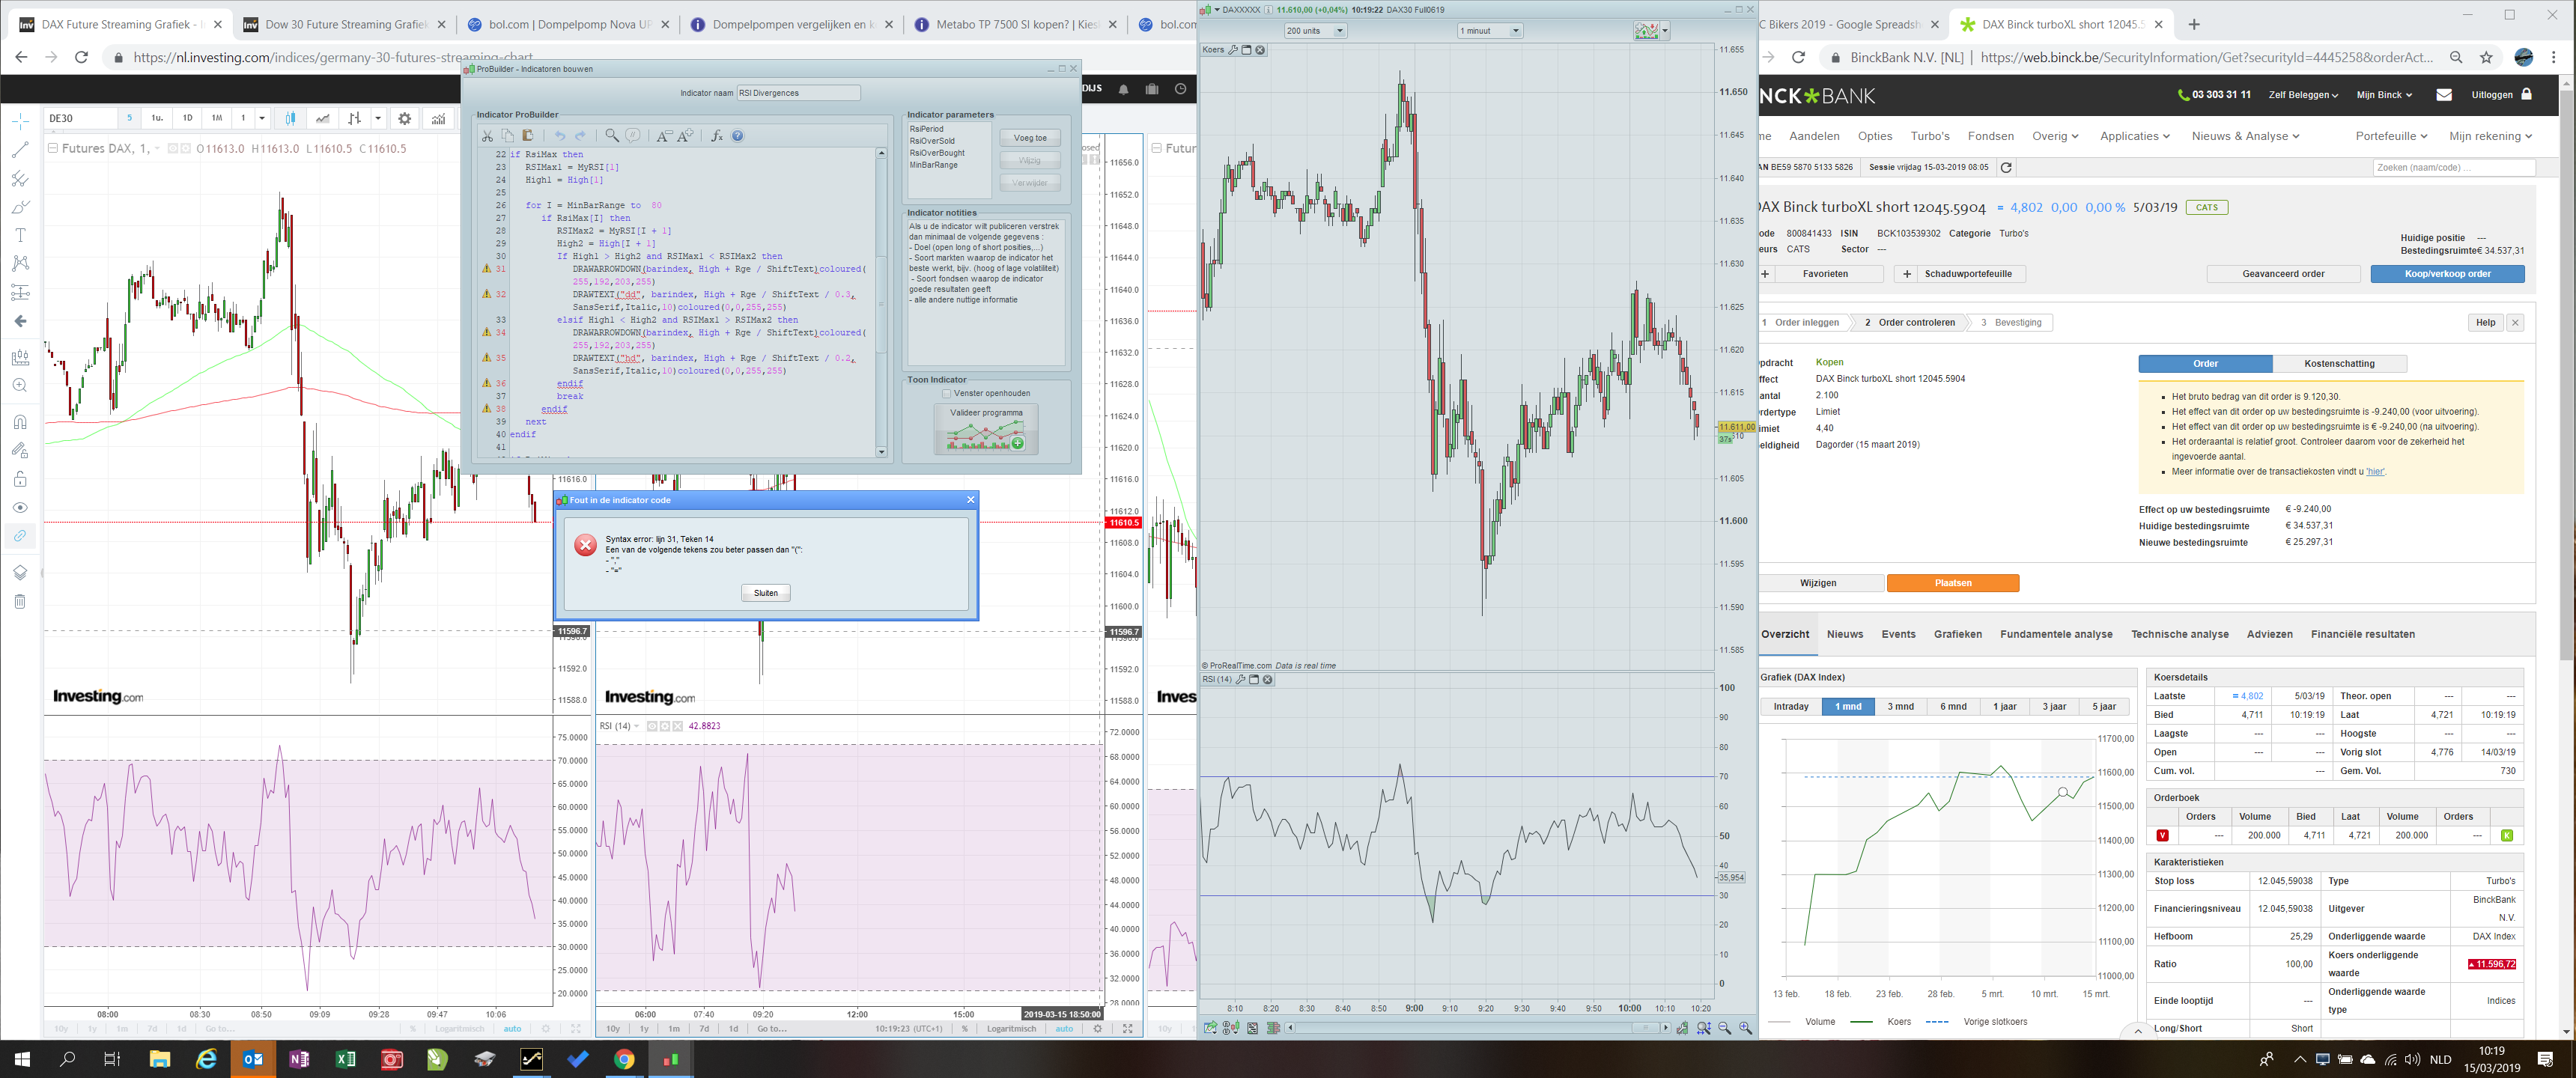Viewport: 2576px width, 1078px height.
Task: Click the orange Plaatsen button
Action: (1952, 583)
